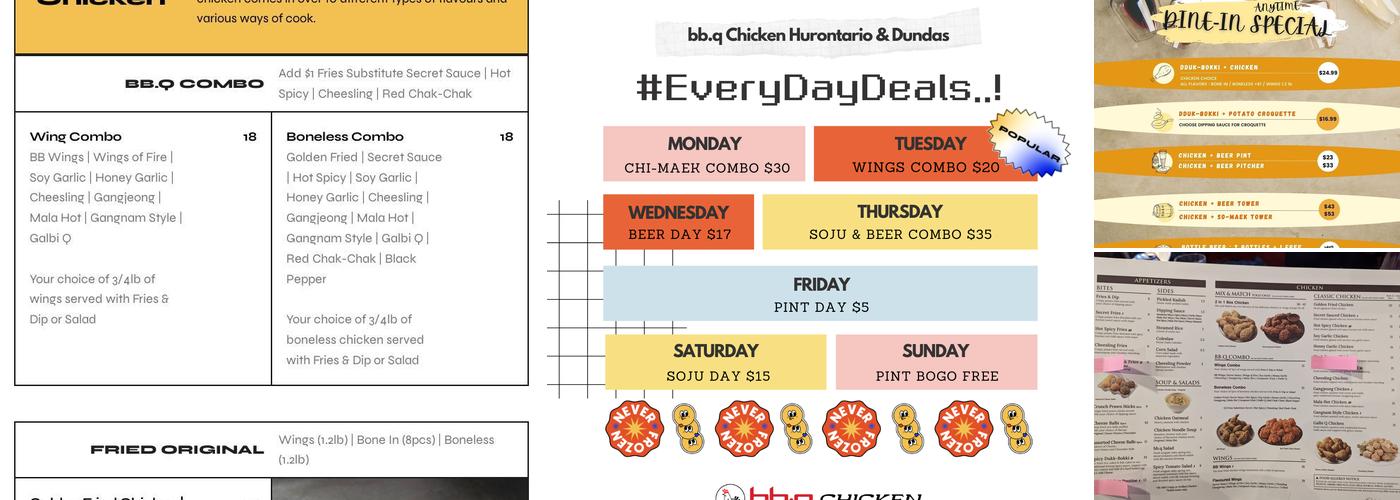Click the Fried Original section header
Image resolution: width=1400 pixels, height=500 pixels.
177,450
